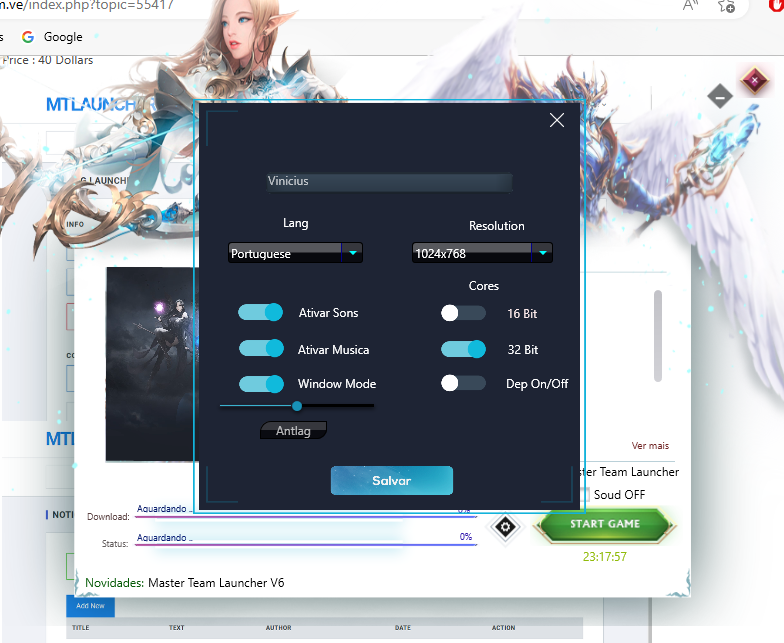This screenshot has width=784, height=643.
Task: Open the Google bookmark favicon
Action: click(28, 36)
